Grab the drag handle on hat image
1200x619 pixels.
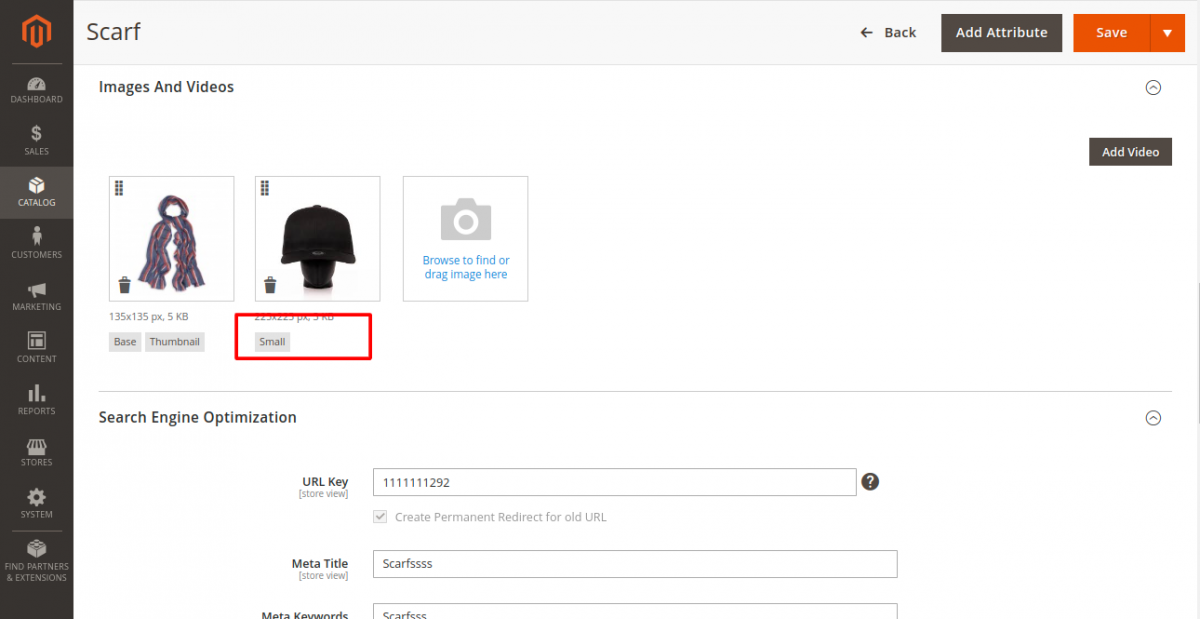pos(264,188)
